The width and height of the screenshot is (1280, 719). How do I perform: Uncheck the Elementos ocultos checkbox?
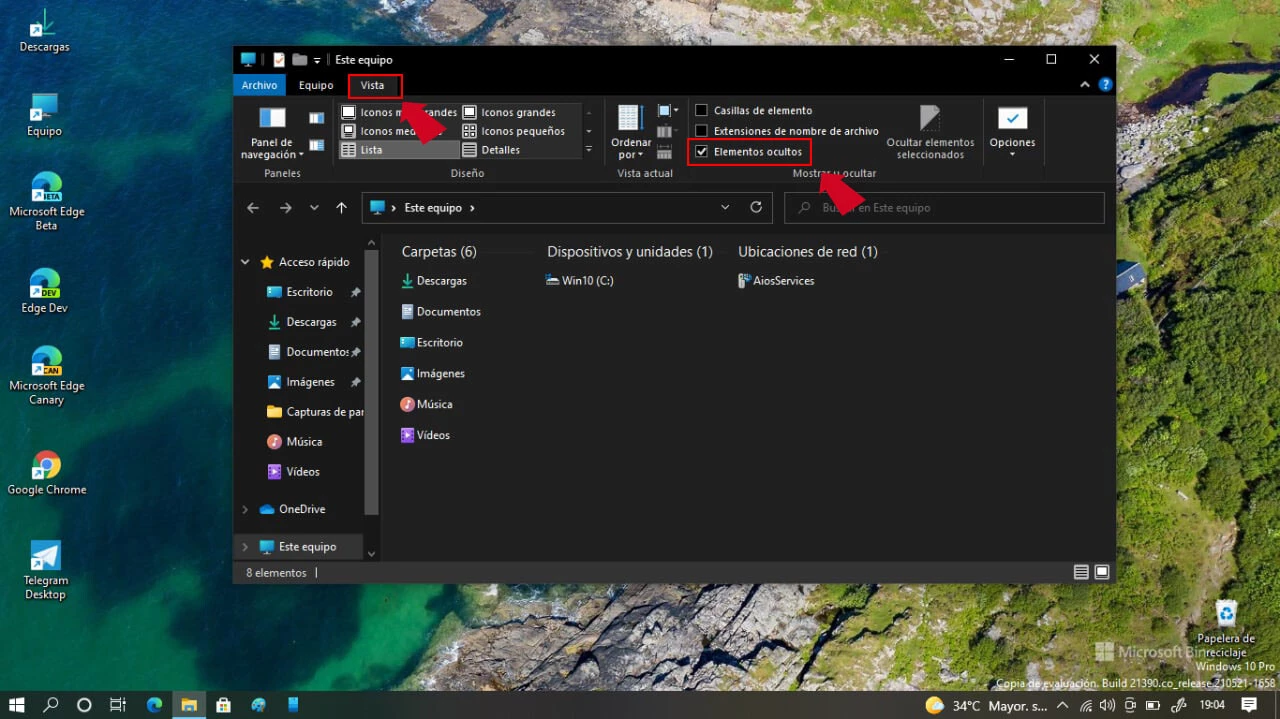coord(702,152)
